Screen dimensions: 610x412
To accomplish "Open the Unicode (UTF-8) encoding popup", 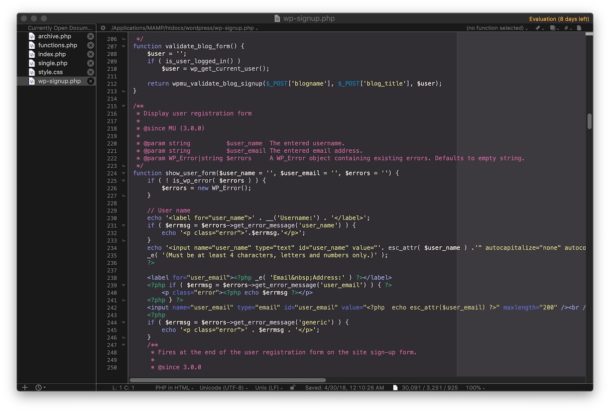I will click(x=223, y=387).
